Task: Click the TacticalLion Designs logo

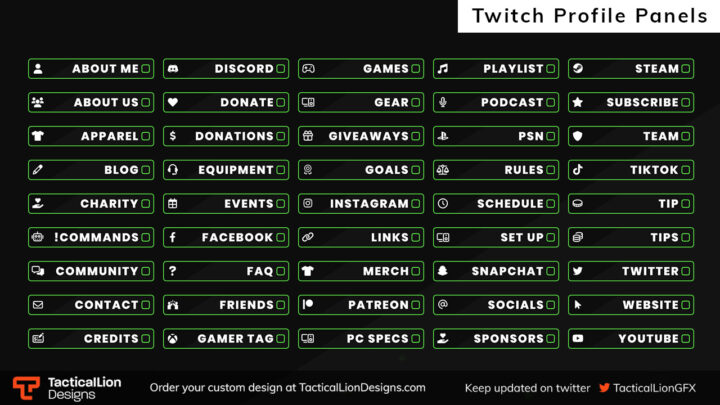Action: pos(67,388)
